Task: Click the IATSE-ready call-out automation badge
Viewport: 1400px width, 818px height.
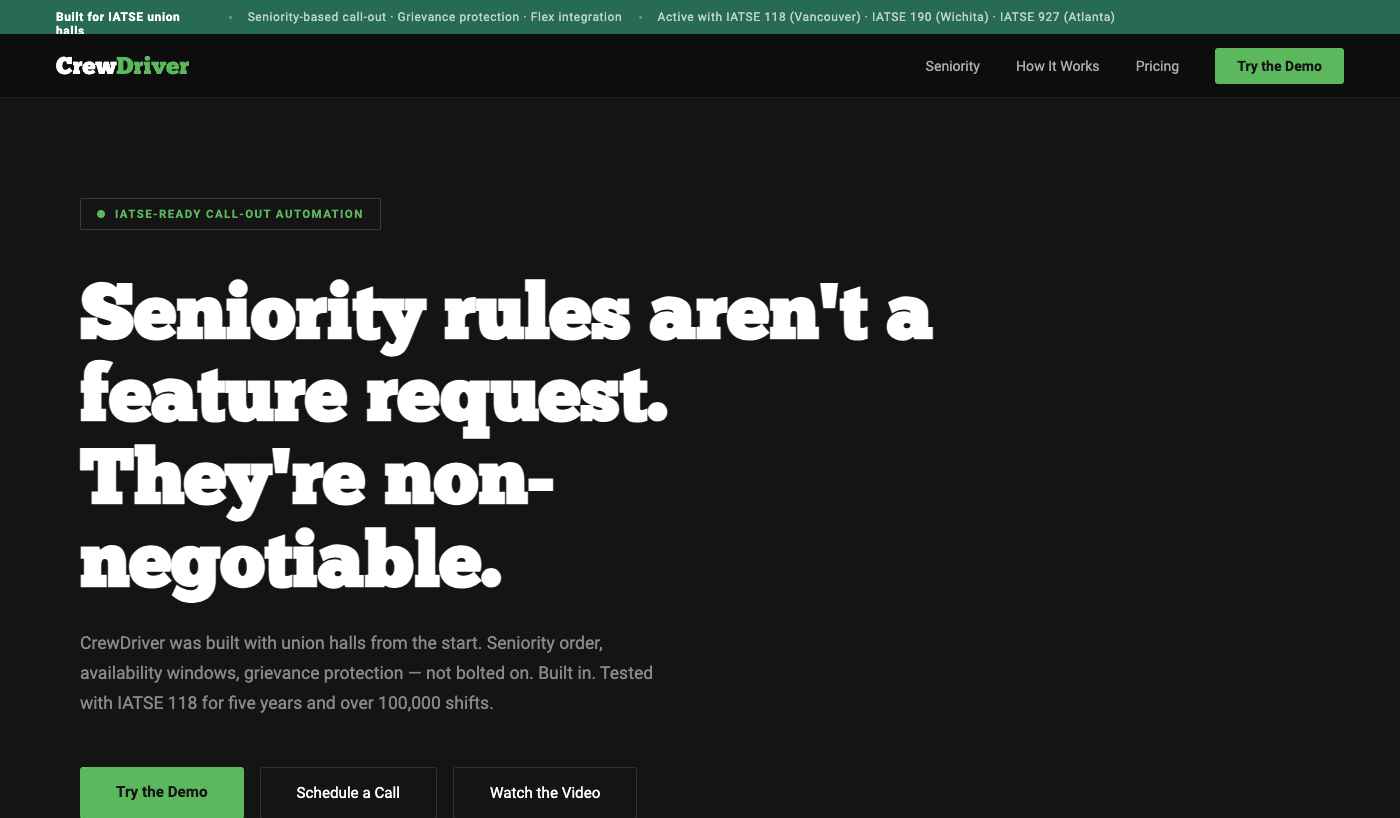Action: [230, 214]
